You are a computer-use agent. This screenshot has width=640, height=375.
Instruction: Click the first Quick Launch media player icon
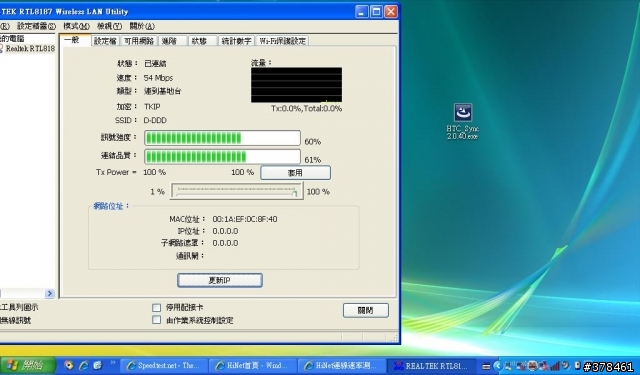(69, 365)
